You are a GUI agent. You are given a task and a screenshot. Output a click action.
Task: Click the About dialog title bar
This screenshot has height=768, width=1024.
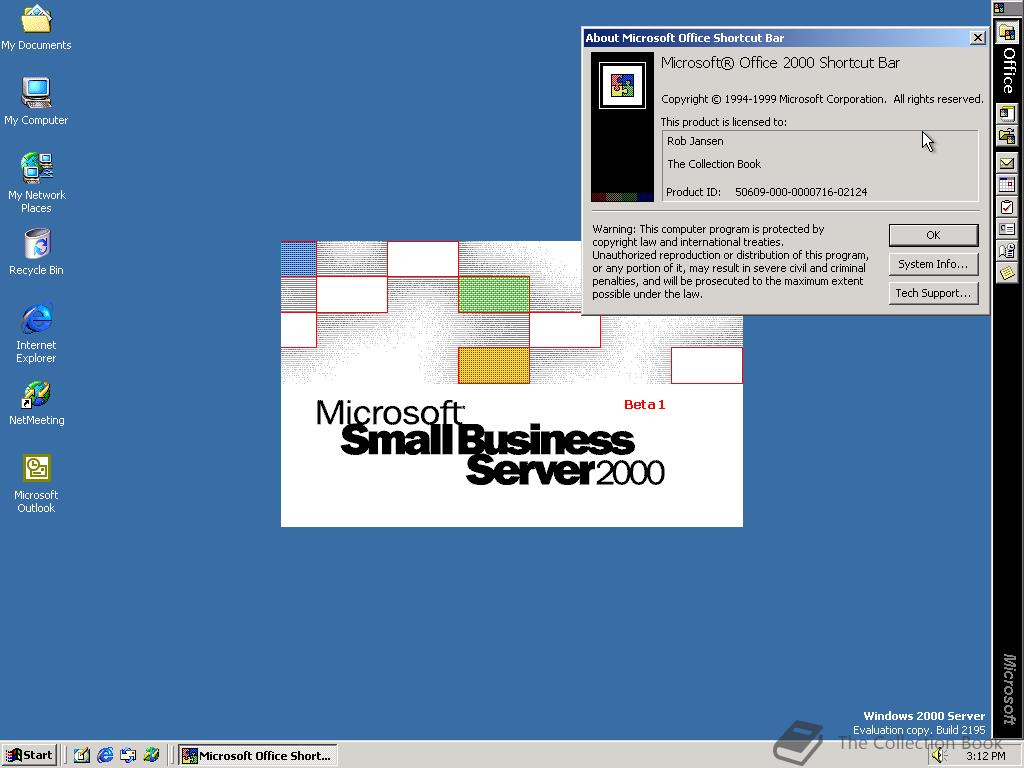coord(775,38)
